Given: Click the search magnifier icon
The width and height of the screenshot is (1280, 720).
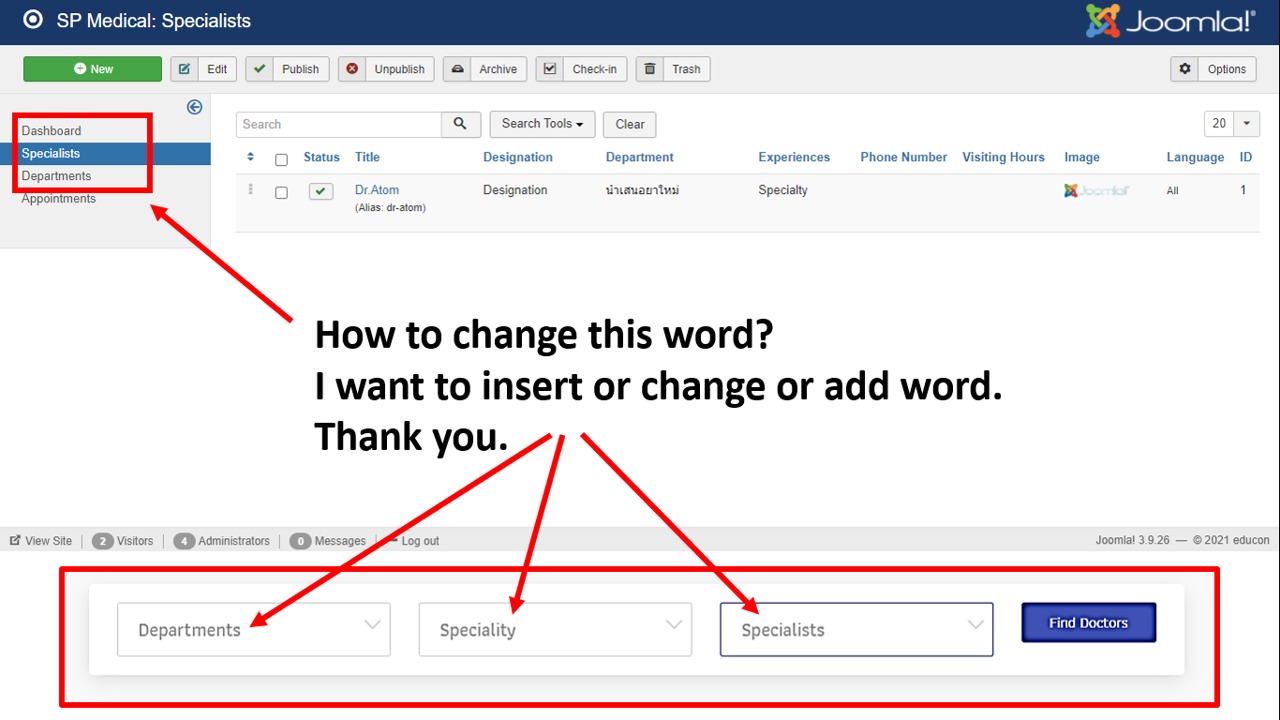Looking at the screenshot, I should click(x=460, y=124).
